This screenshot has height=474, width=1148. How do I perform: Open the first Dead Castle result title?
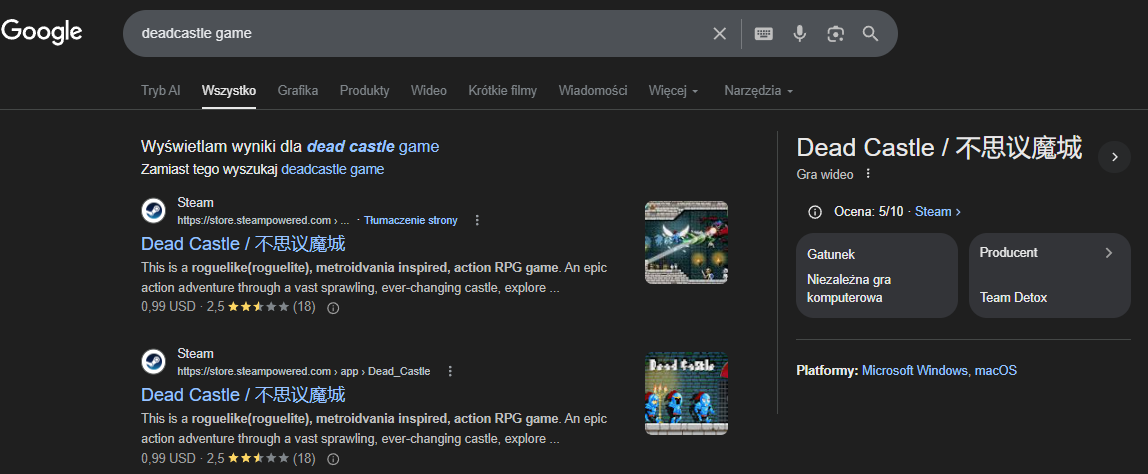(x=243, y=243)
